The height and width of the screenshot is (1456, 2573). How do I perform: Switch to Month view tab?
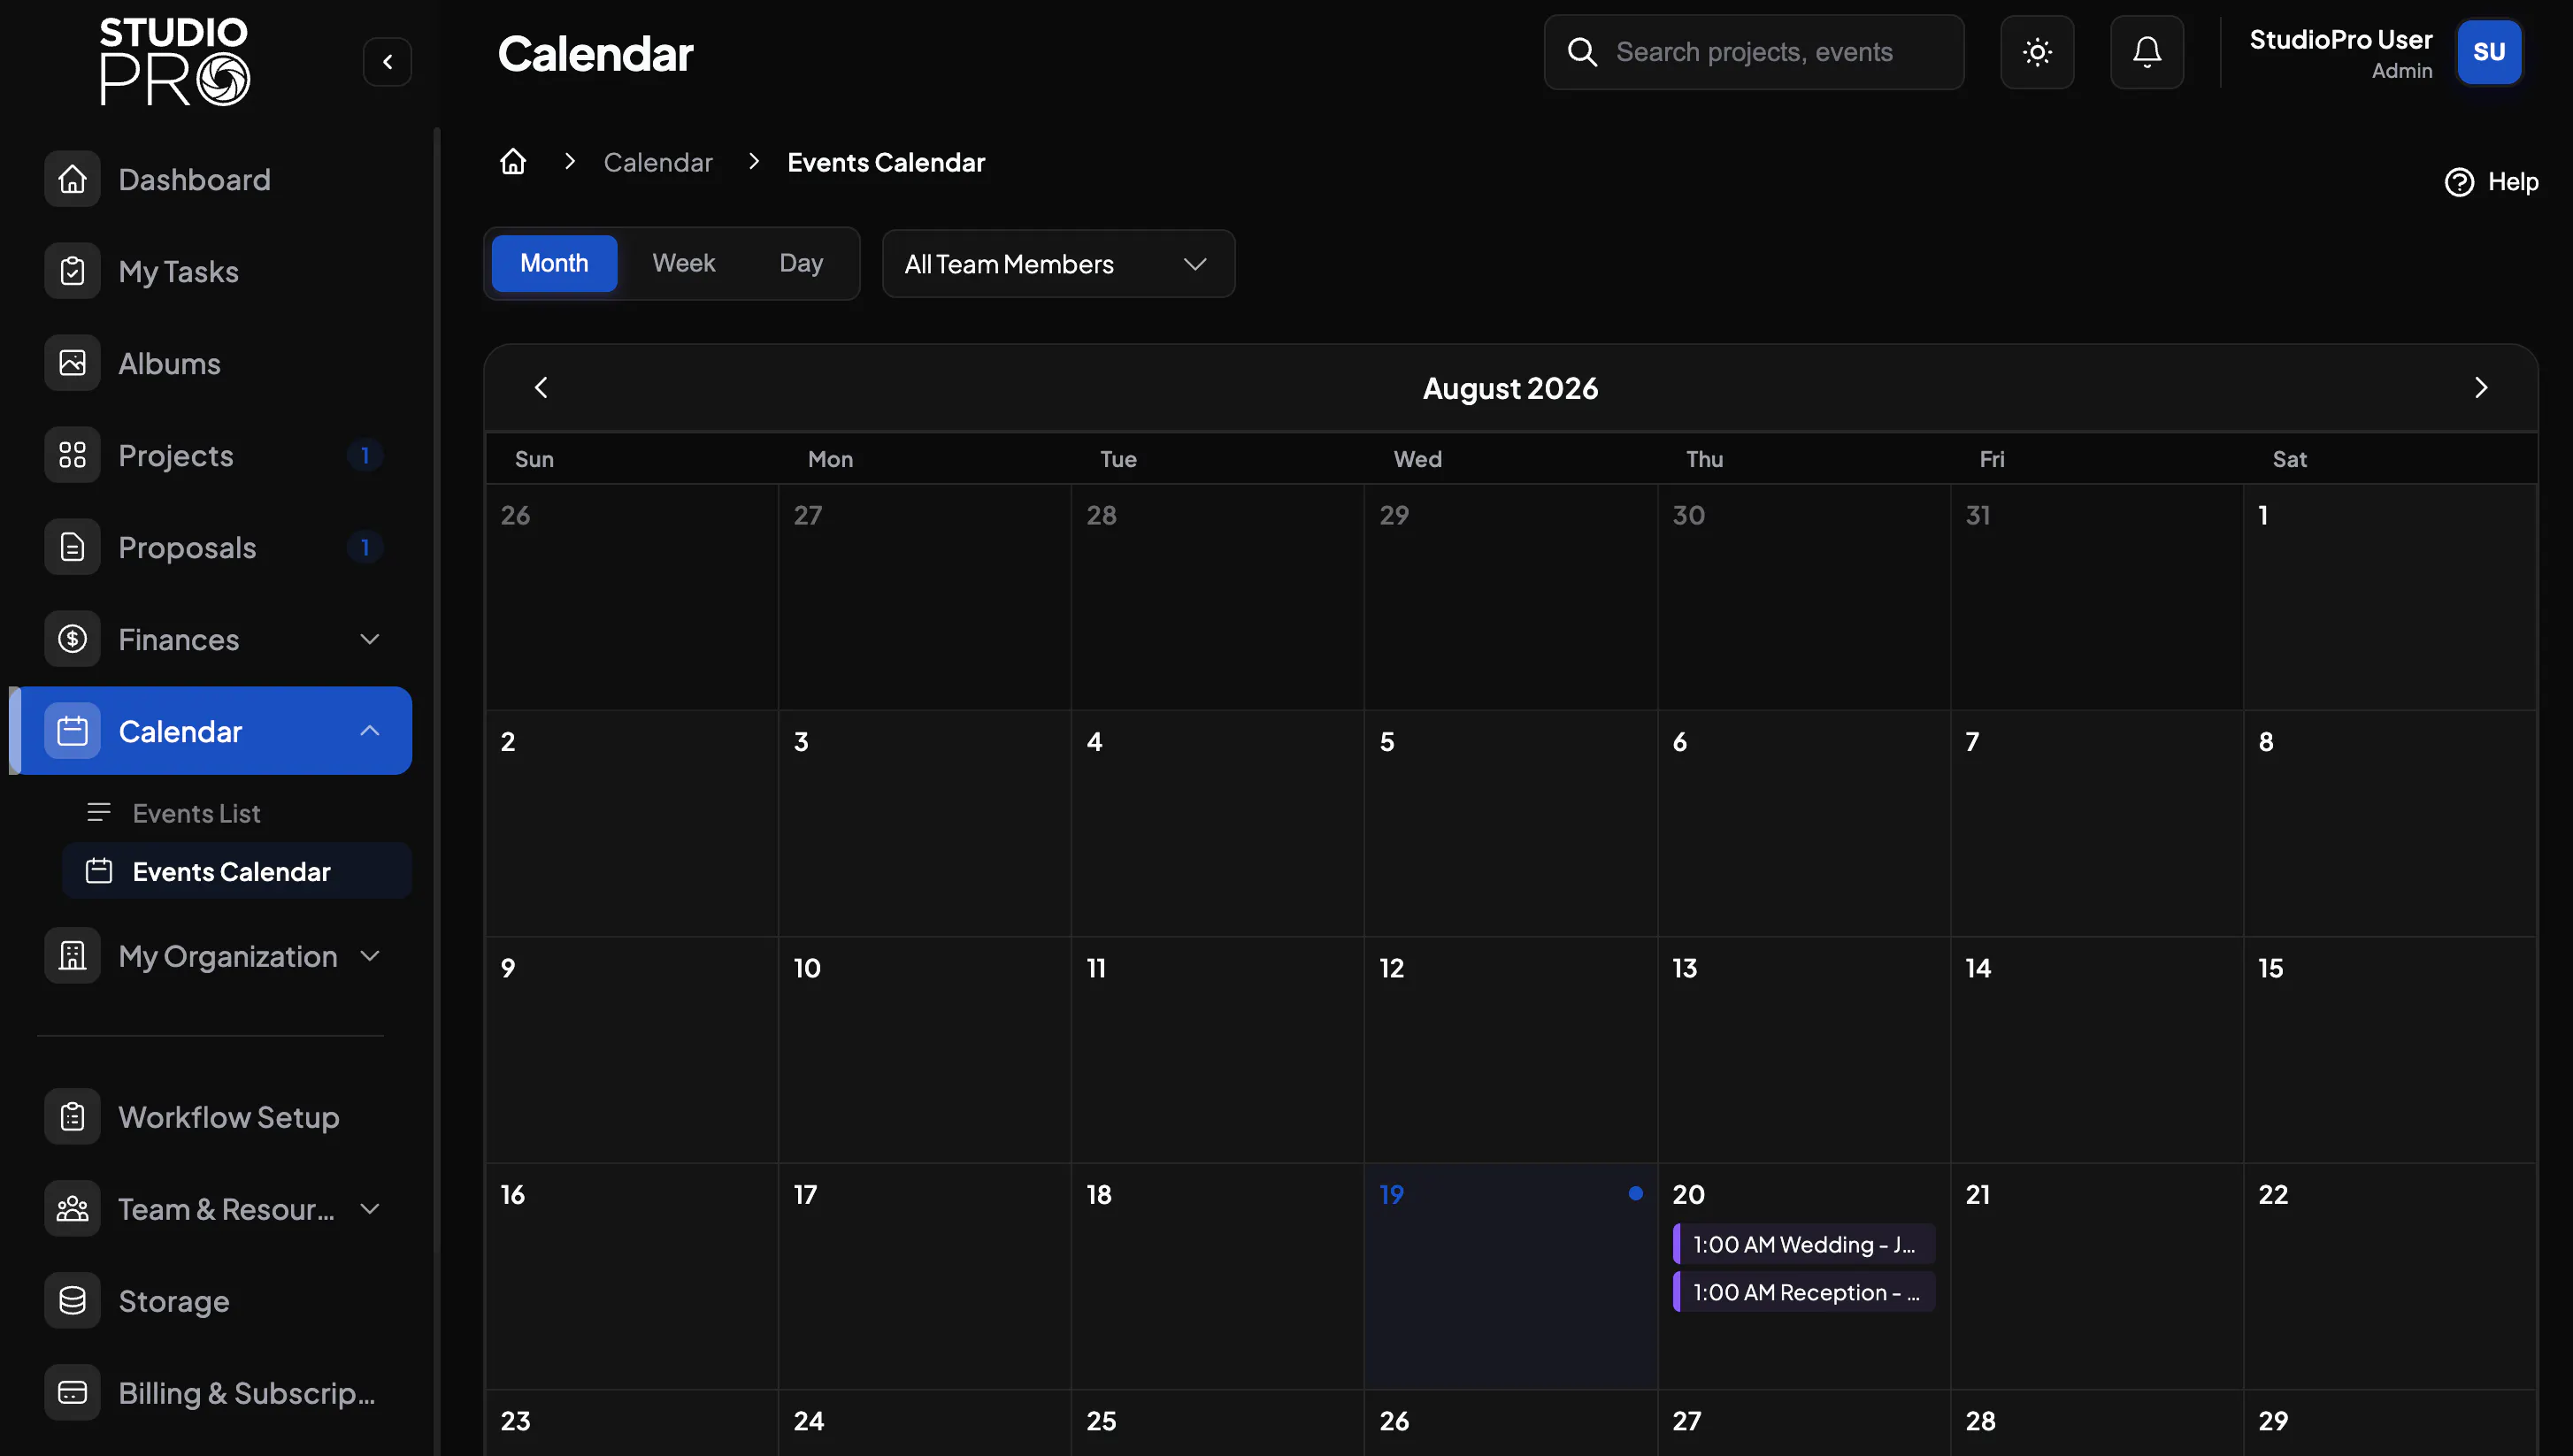(554, 263)
